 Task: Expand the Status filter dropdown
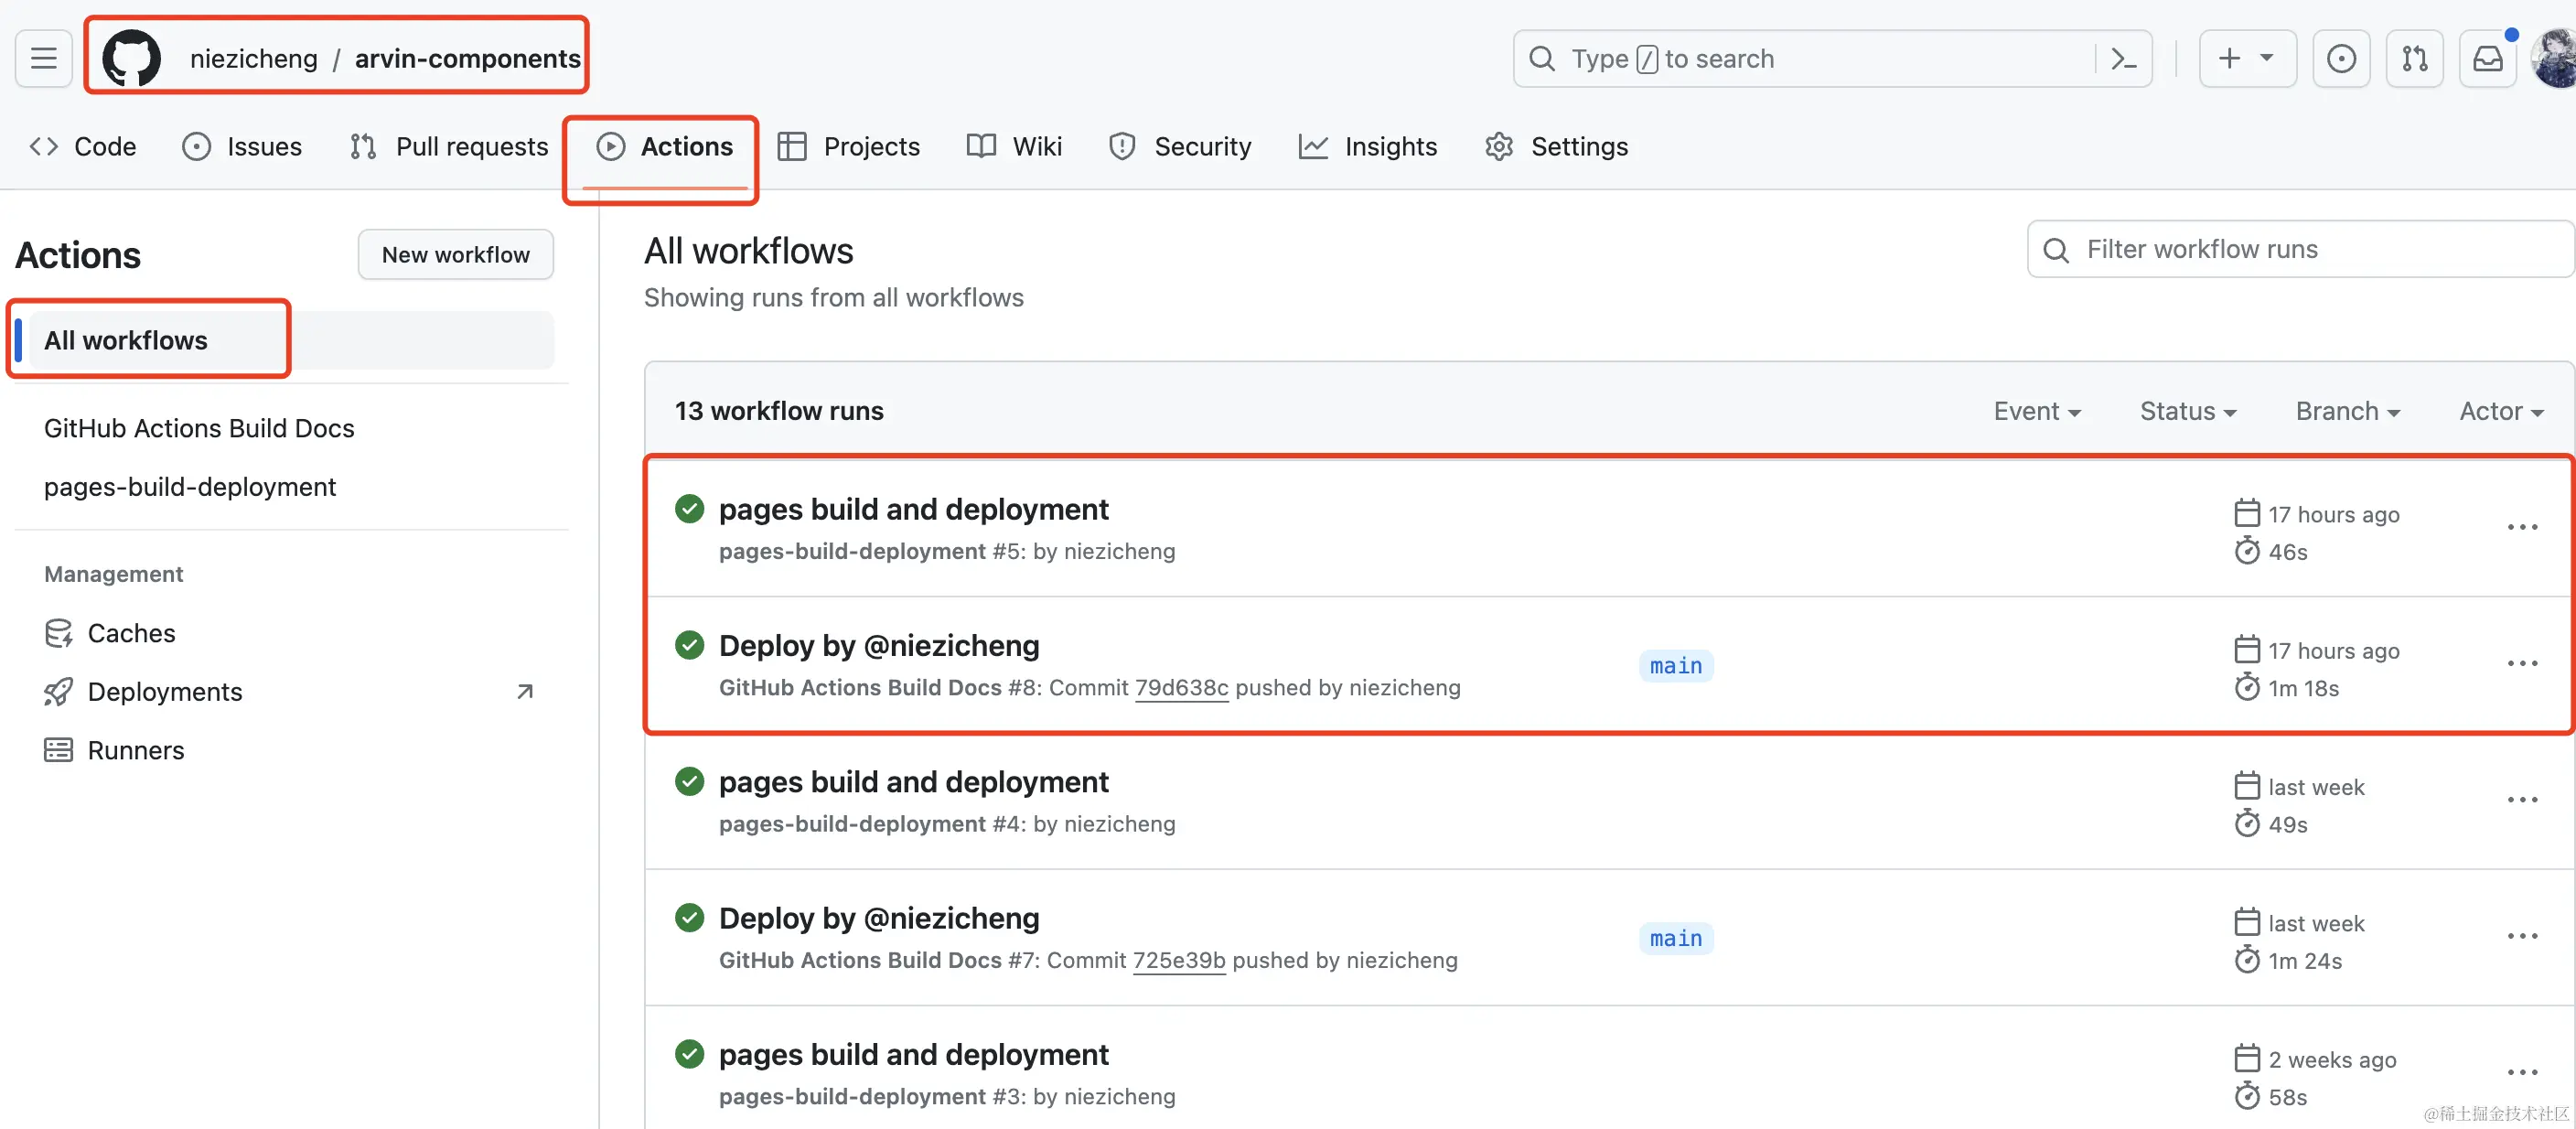pyautogui.click(x=2188, y=411)
